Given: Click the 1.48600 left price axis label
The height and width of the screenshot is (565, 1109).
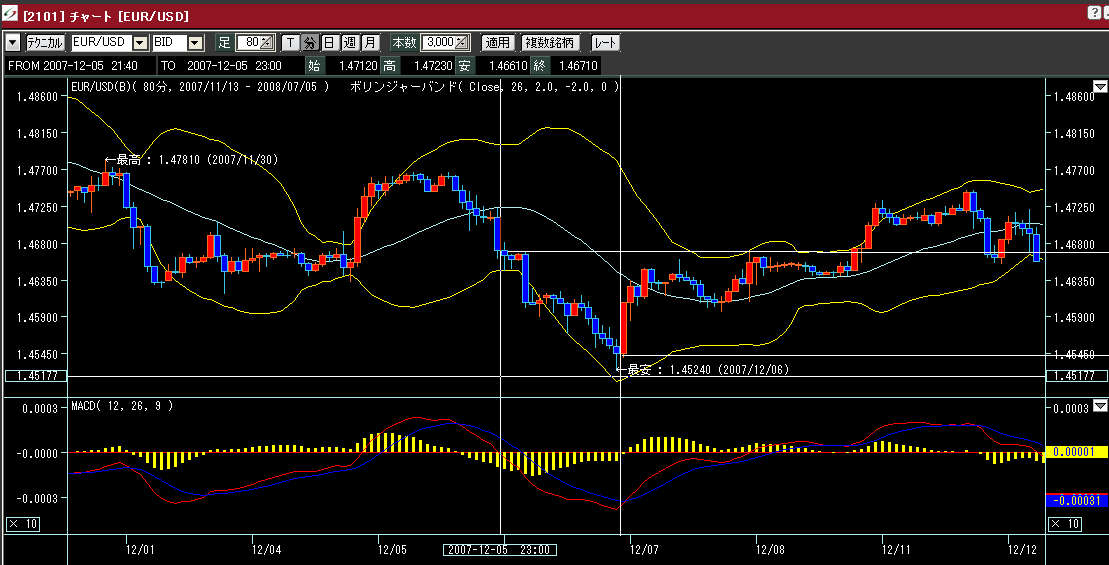Looking at the screenshot, I should pos(36,97).
